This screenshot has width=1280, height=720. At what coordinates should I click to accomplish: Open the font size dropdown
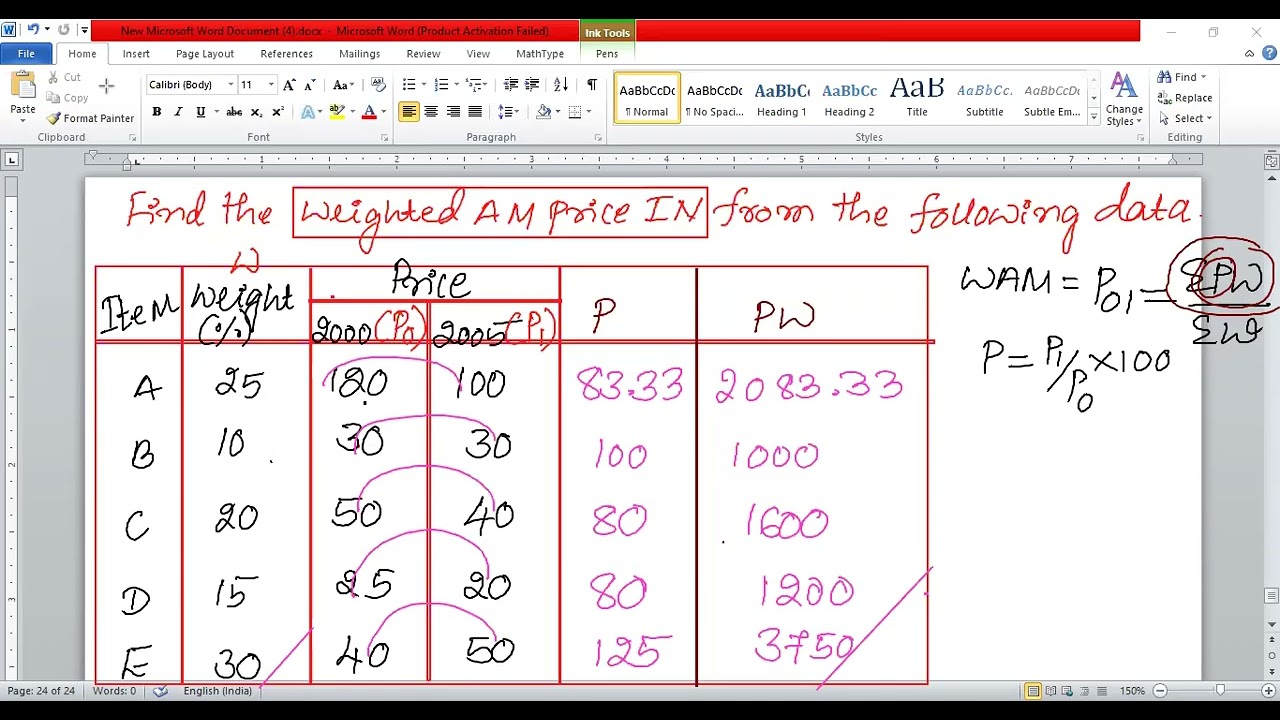[x=271, y=85]
